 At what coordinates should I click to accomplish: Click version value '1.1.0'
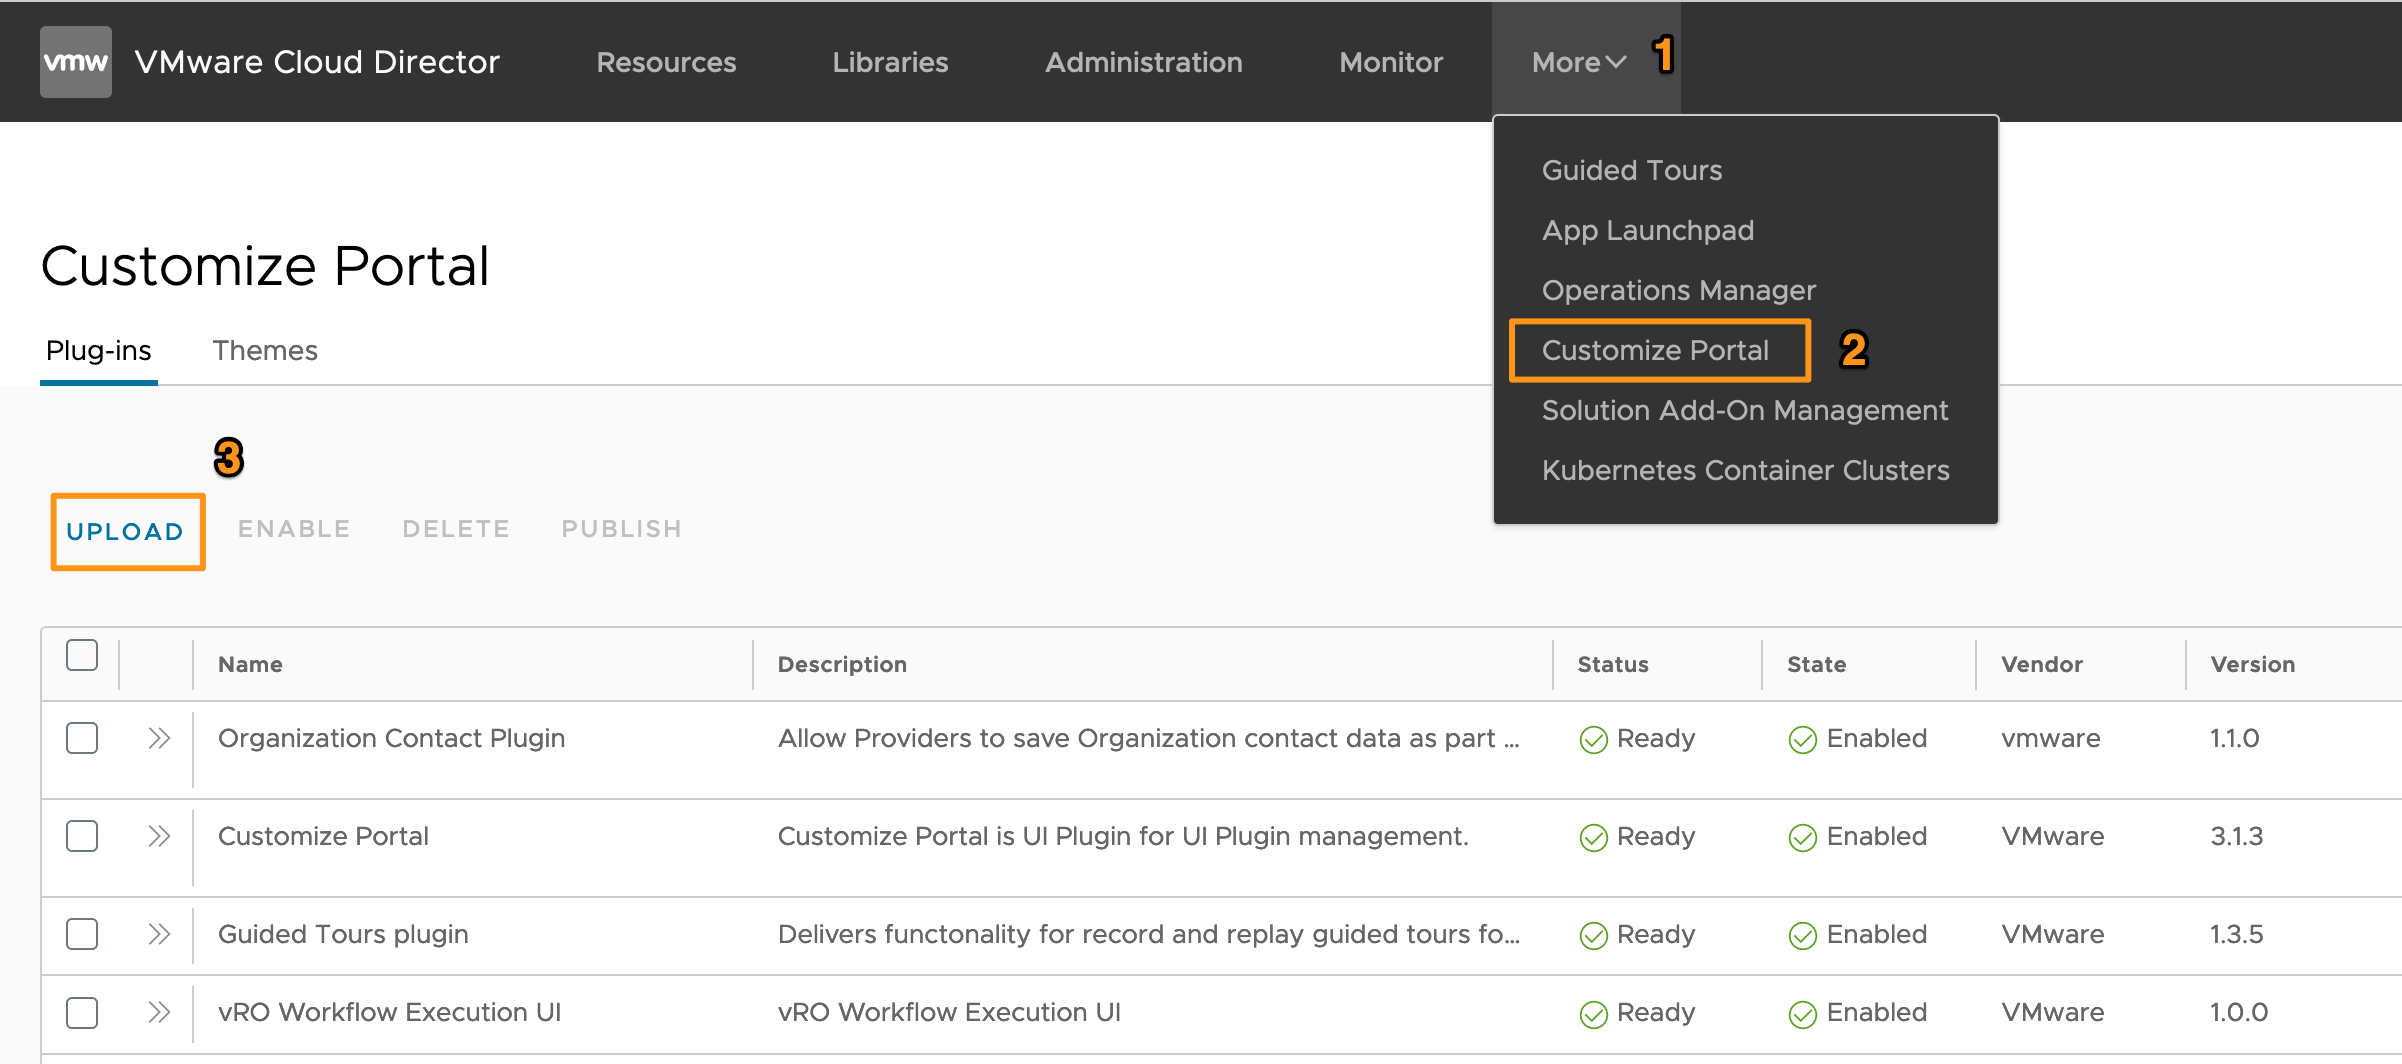click(2235, 738)
